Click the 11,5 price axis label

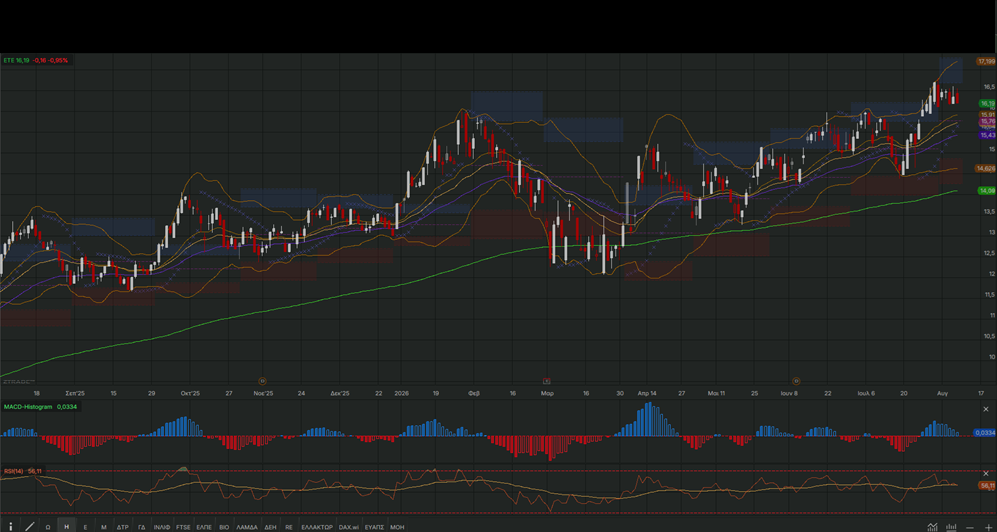point(988,295)
